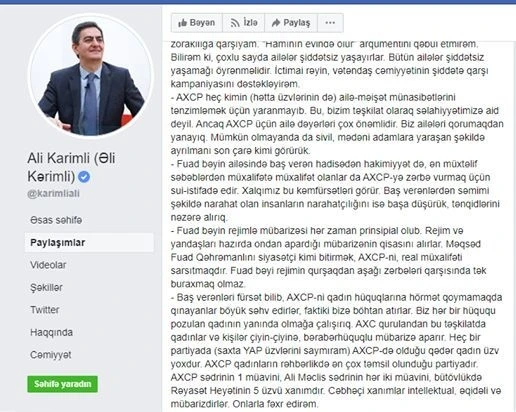The height and width of the screenshot is (412, 516).
Task: Click the İzlə follow button label
Action: [x=250, y=23]
